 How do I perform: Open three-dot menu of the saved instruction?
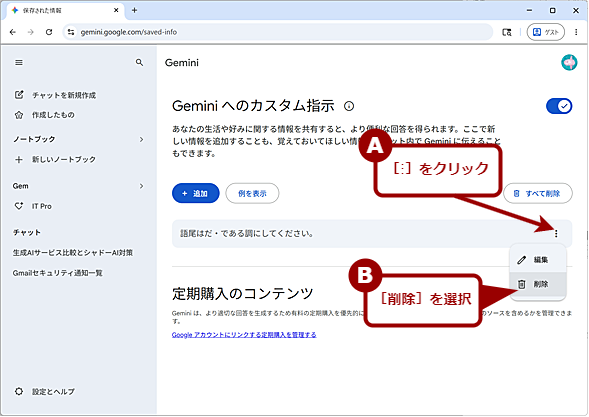pyautogui.click(x=556, y=234)
